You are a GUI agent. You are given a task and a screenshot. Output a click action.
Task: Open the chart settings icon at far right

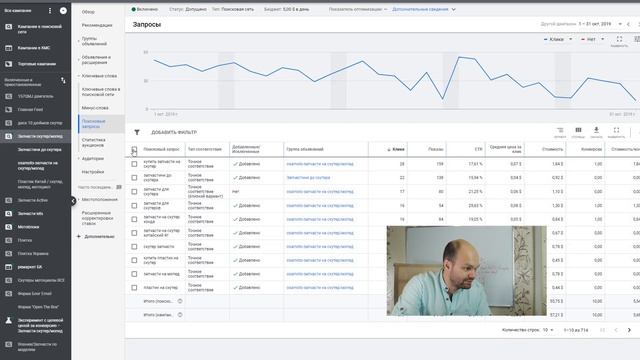[x=637, y=39]
